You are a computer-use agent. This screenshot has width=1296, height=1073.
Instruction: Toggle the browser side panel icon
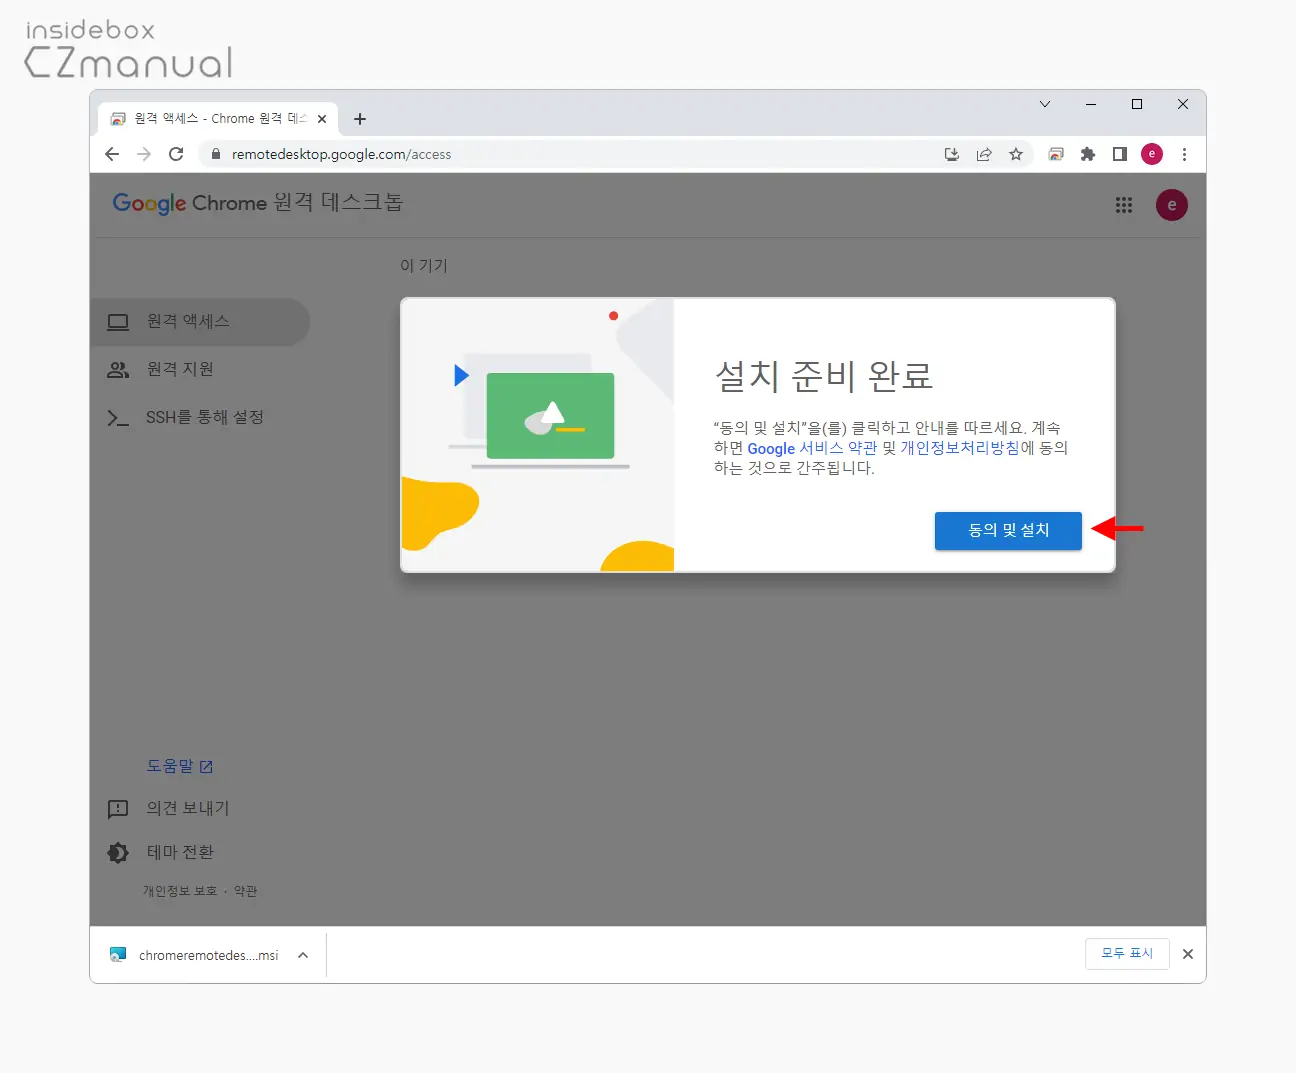pos(1120,154)
